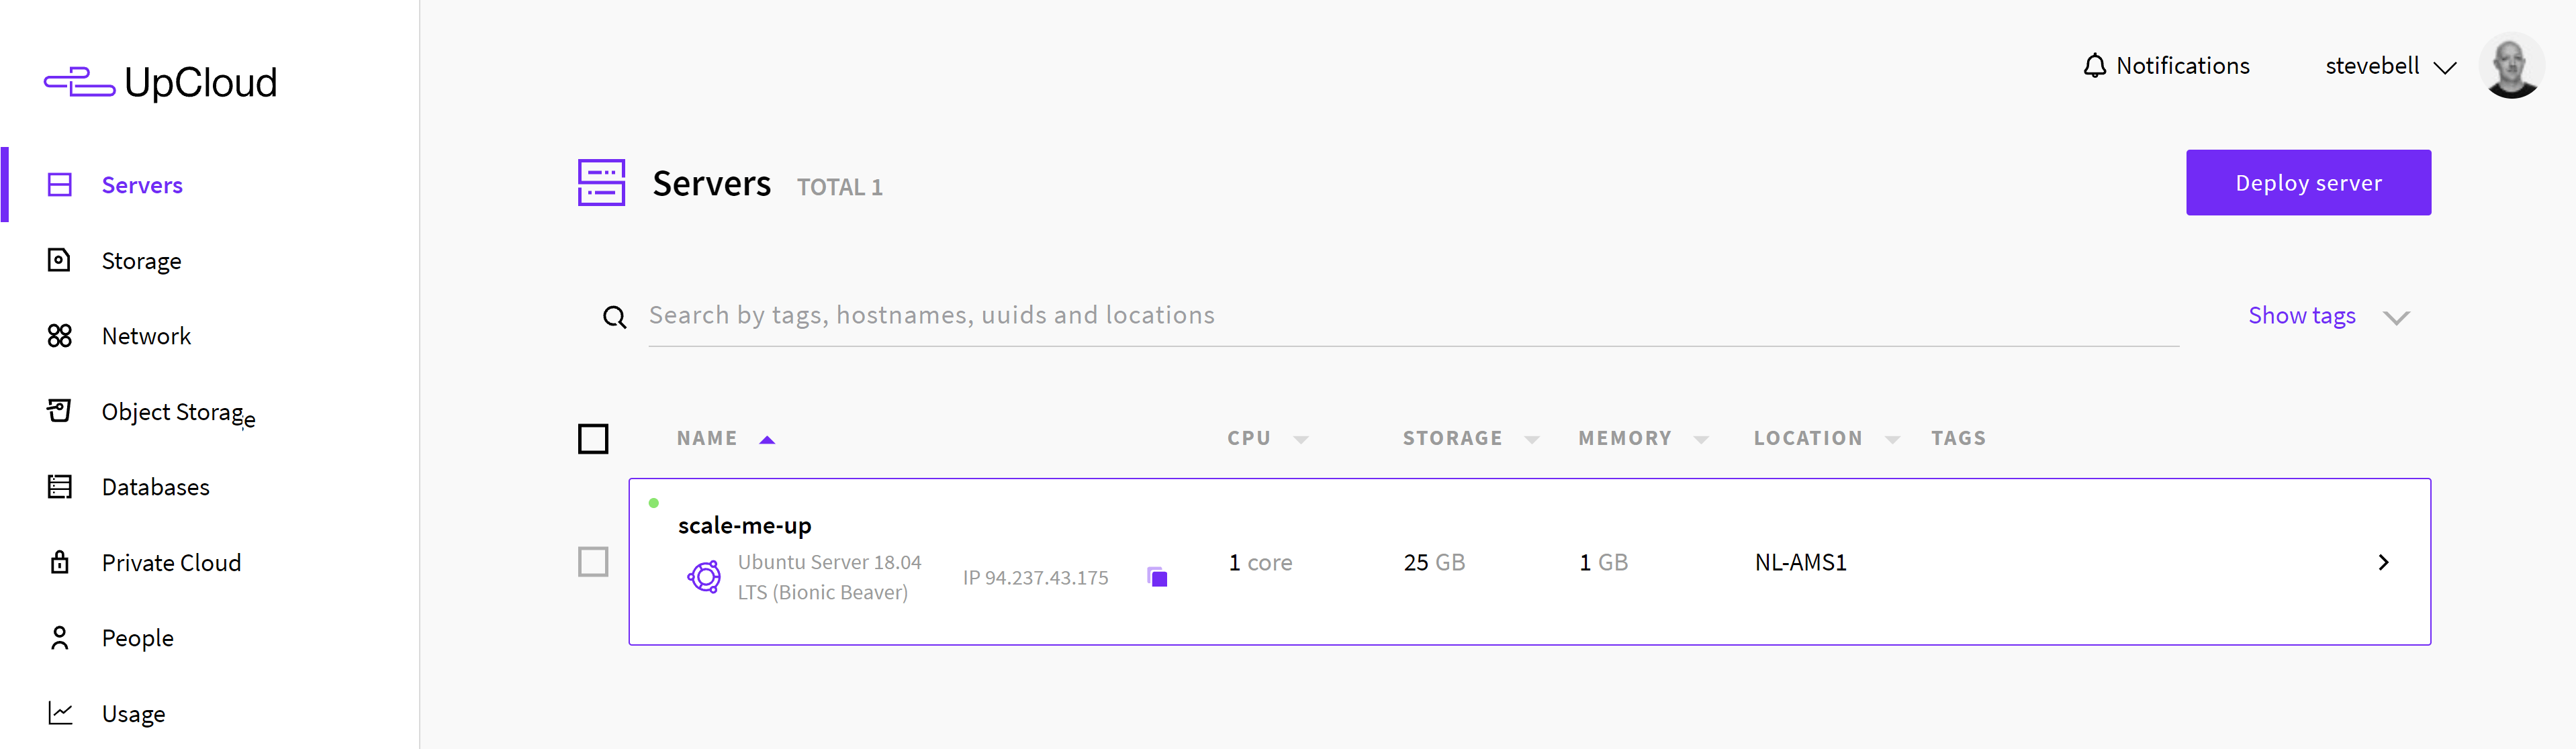Click the UpCloud logo
The image size is (2576, 749).
click(160, 82)
